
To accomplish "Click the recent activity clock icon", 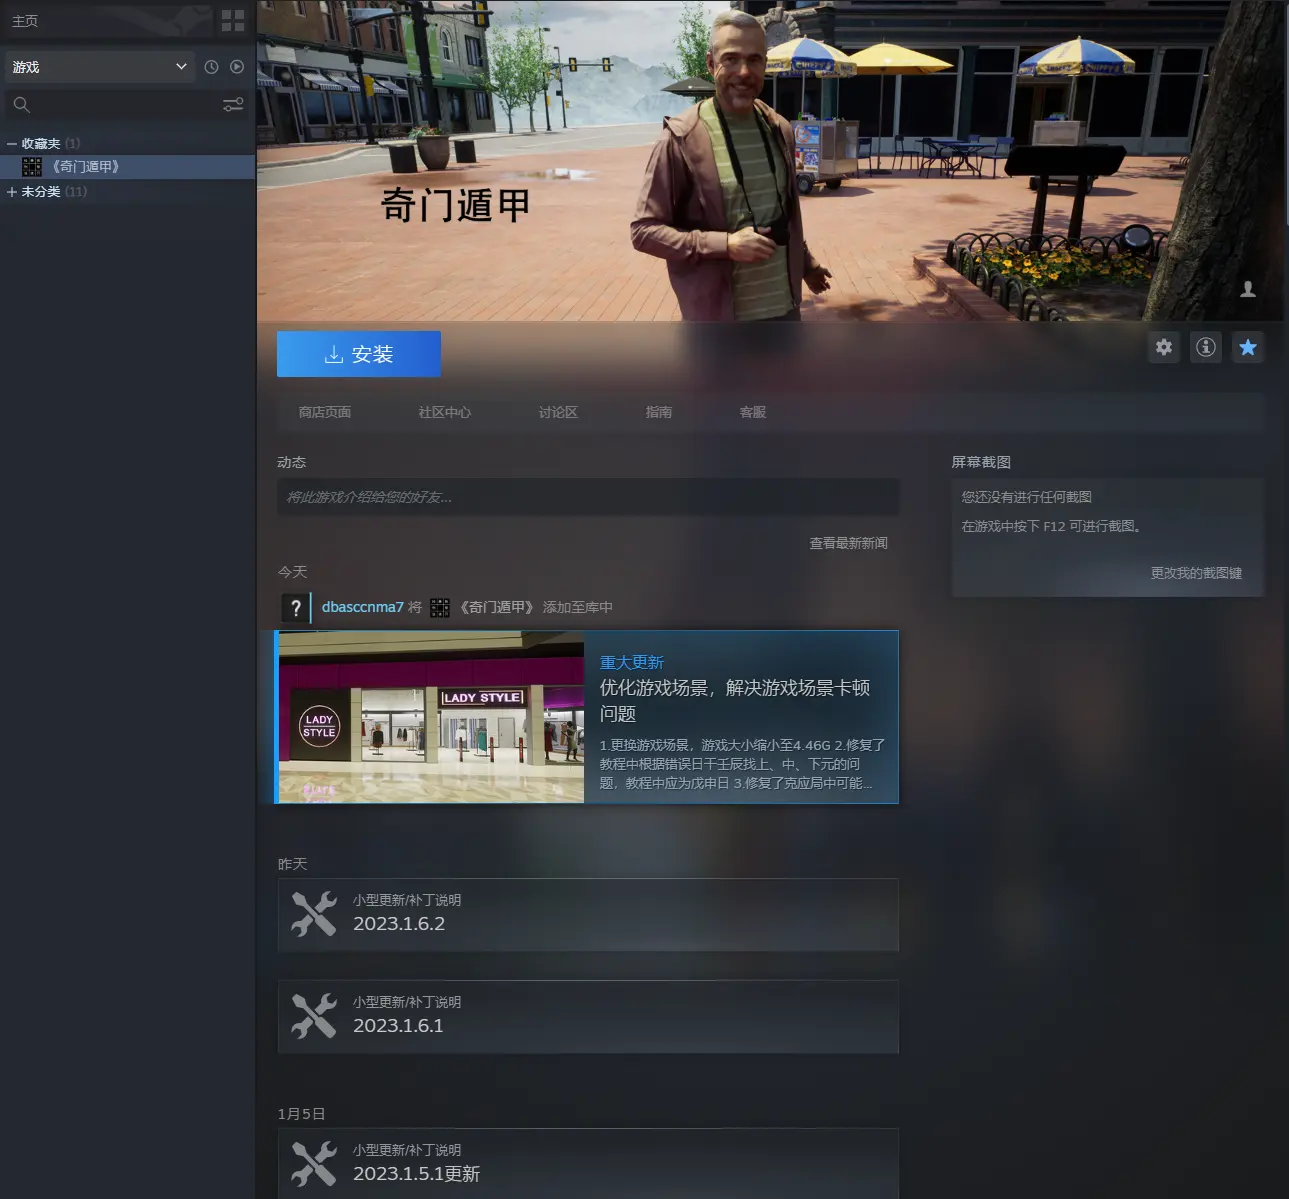I will (x=211, y=67).
